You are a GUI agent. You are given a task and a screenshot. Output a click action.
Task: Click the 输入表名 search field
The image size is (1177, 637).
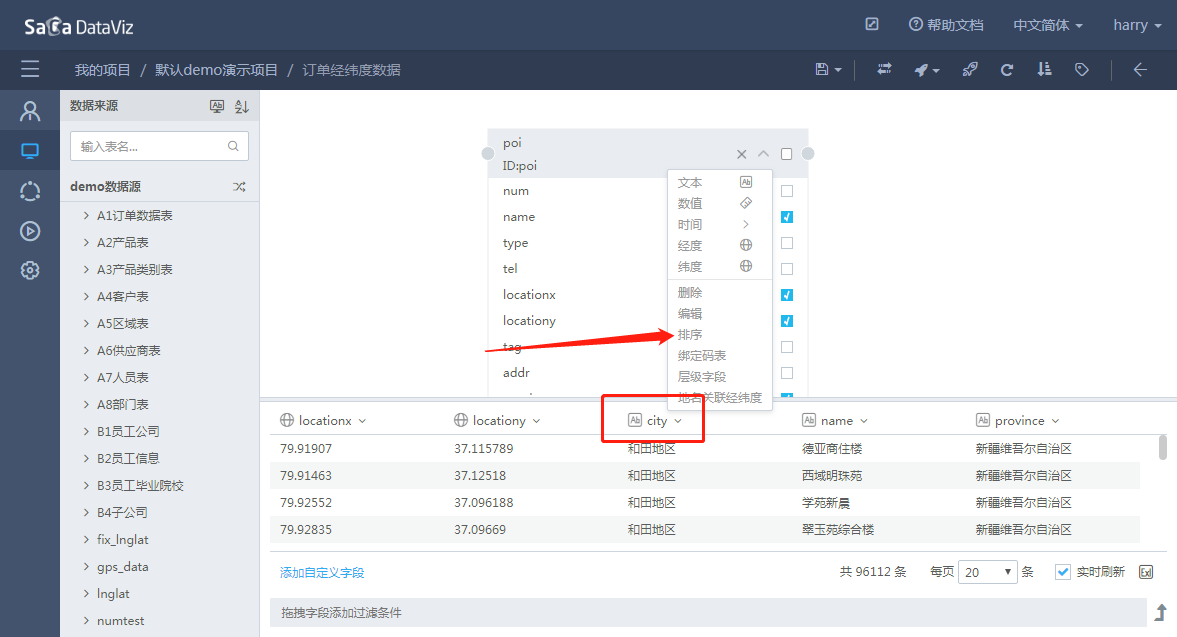150,146
